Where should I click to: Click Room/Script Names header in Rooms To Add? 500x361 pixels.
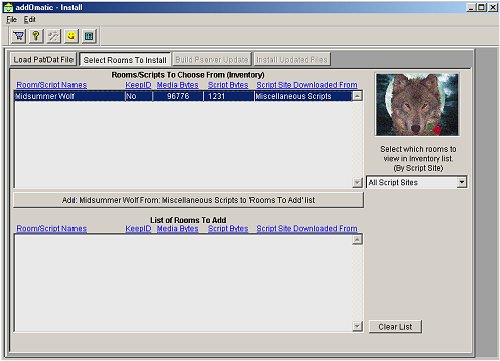(x=52, y=229)
